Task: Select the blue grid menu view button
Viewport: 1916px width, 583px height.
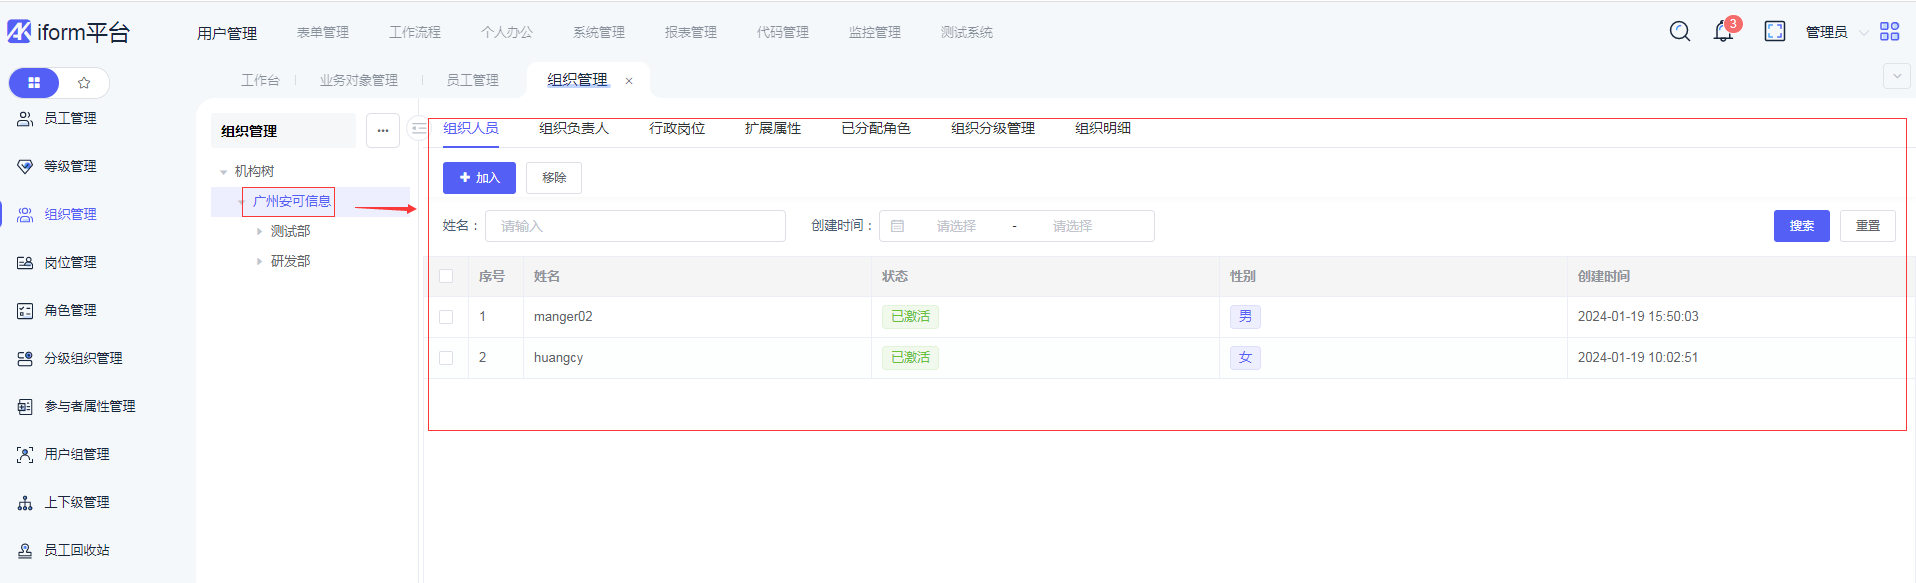Action: [34, 83]
